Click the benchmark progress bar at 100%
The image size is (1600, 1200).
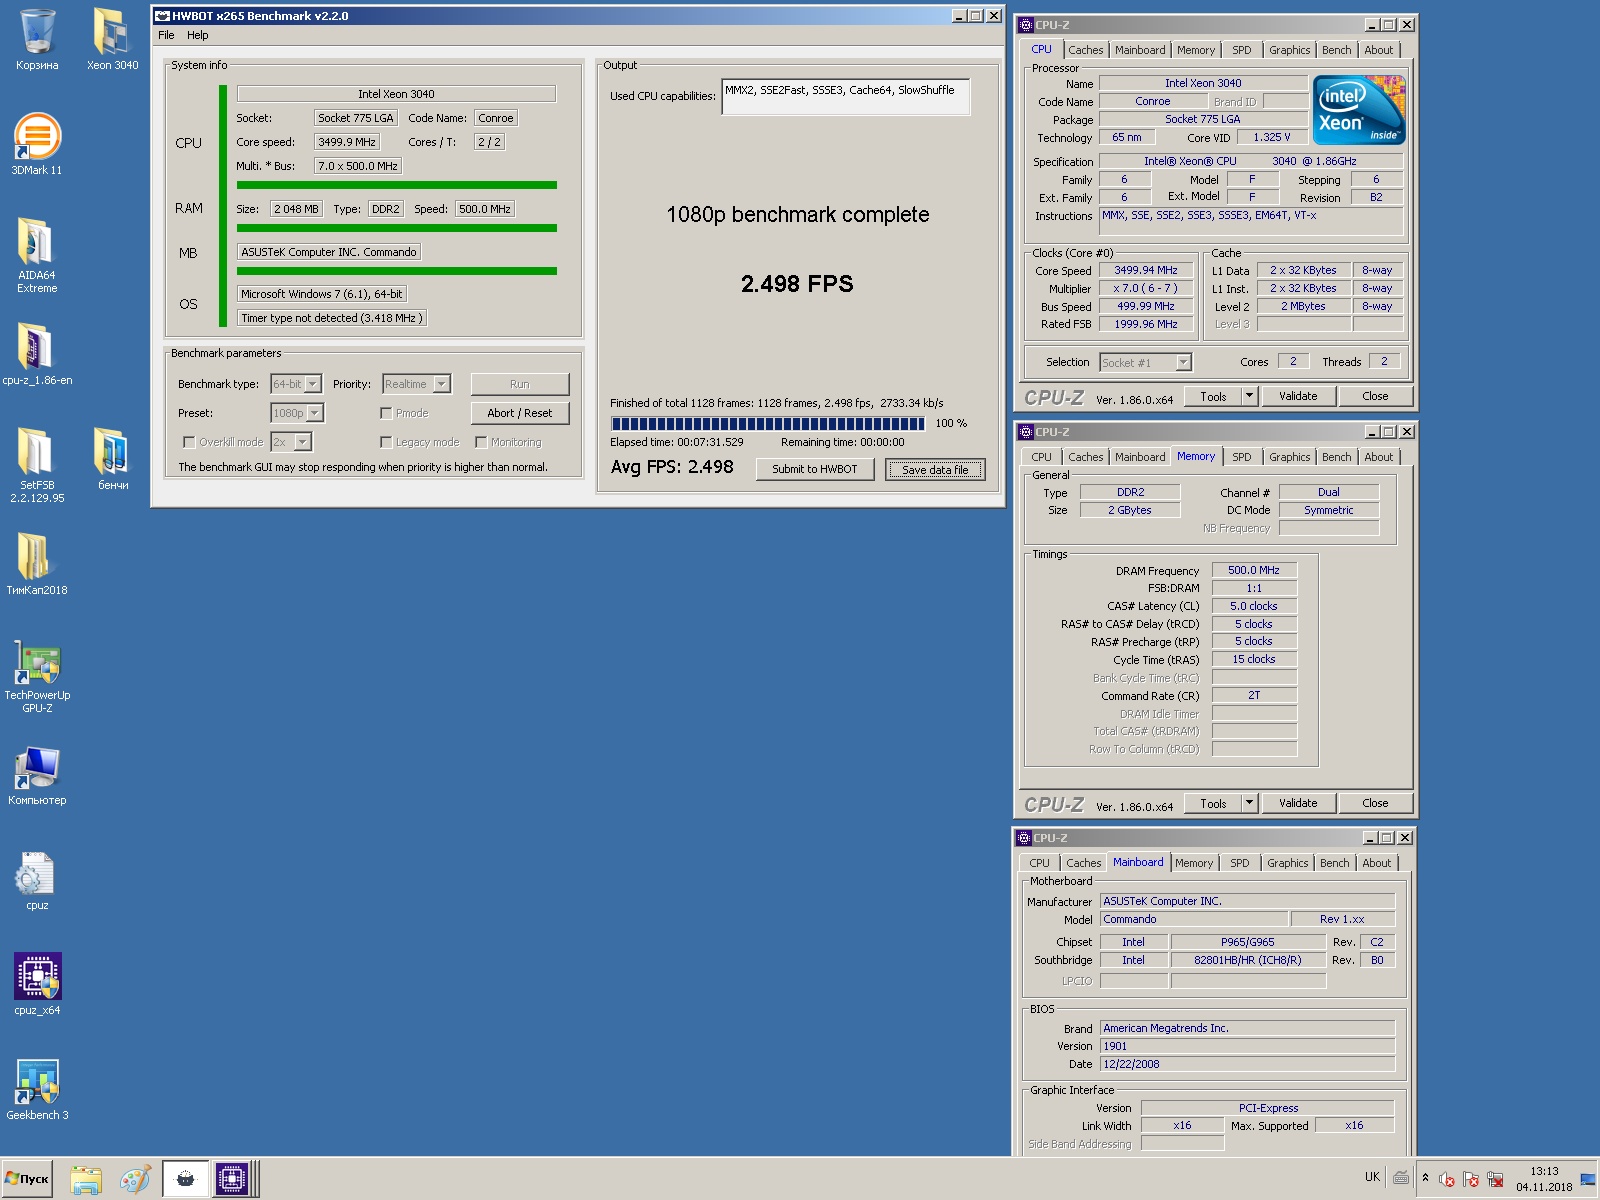click(x=768, y=424)
